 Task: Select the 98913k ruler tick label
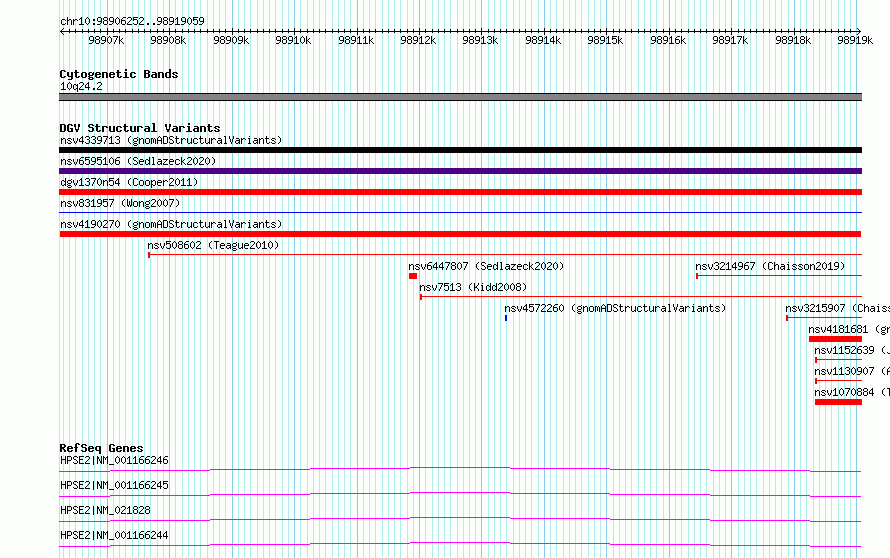[480, 40]
